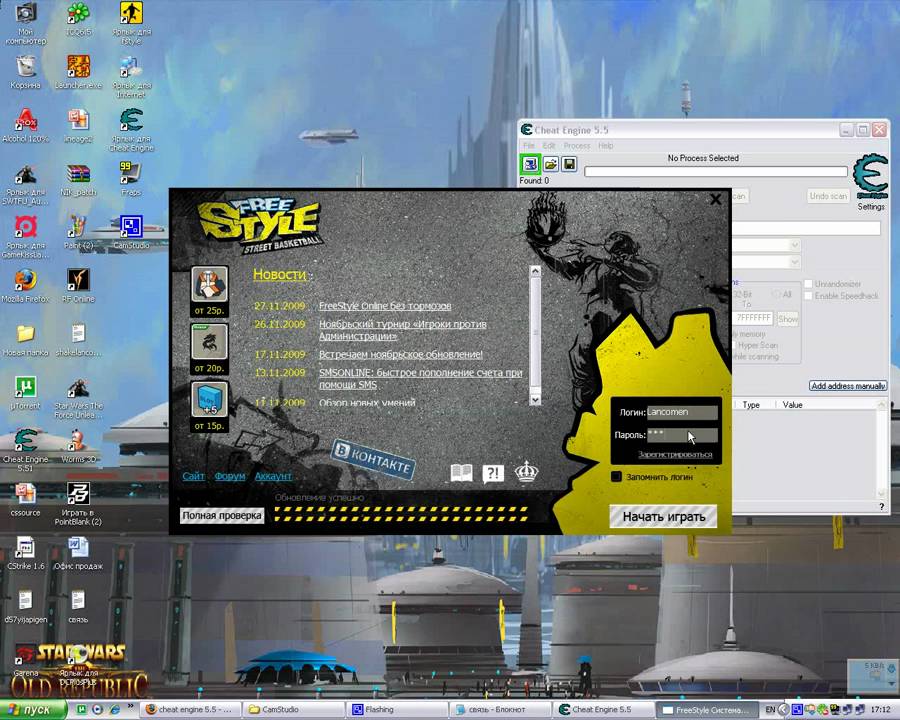
Task: Select the Fraps desktop icon
Action: point(131,179)
